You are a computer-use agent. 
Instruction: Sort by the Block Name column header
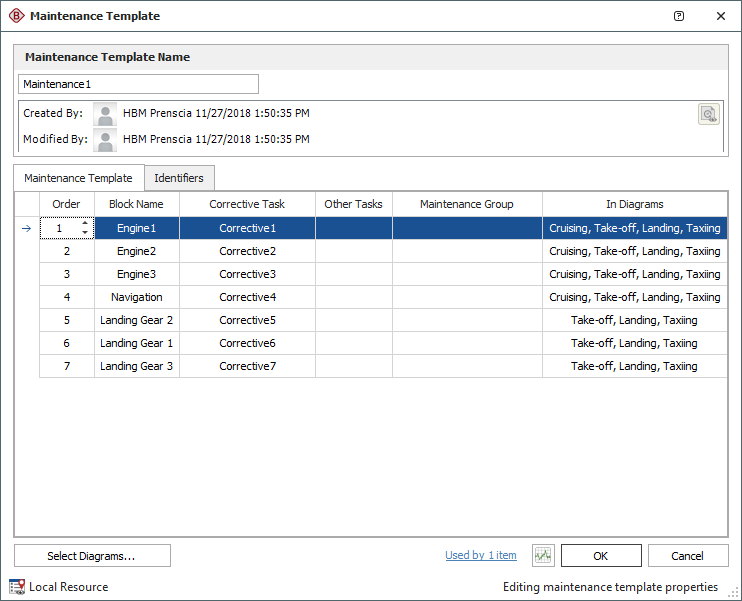coord(136,204)
